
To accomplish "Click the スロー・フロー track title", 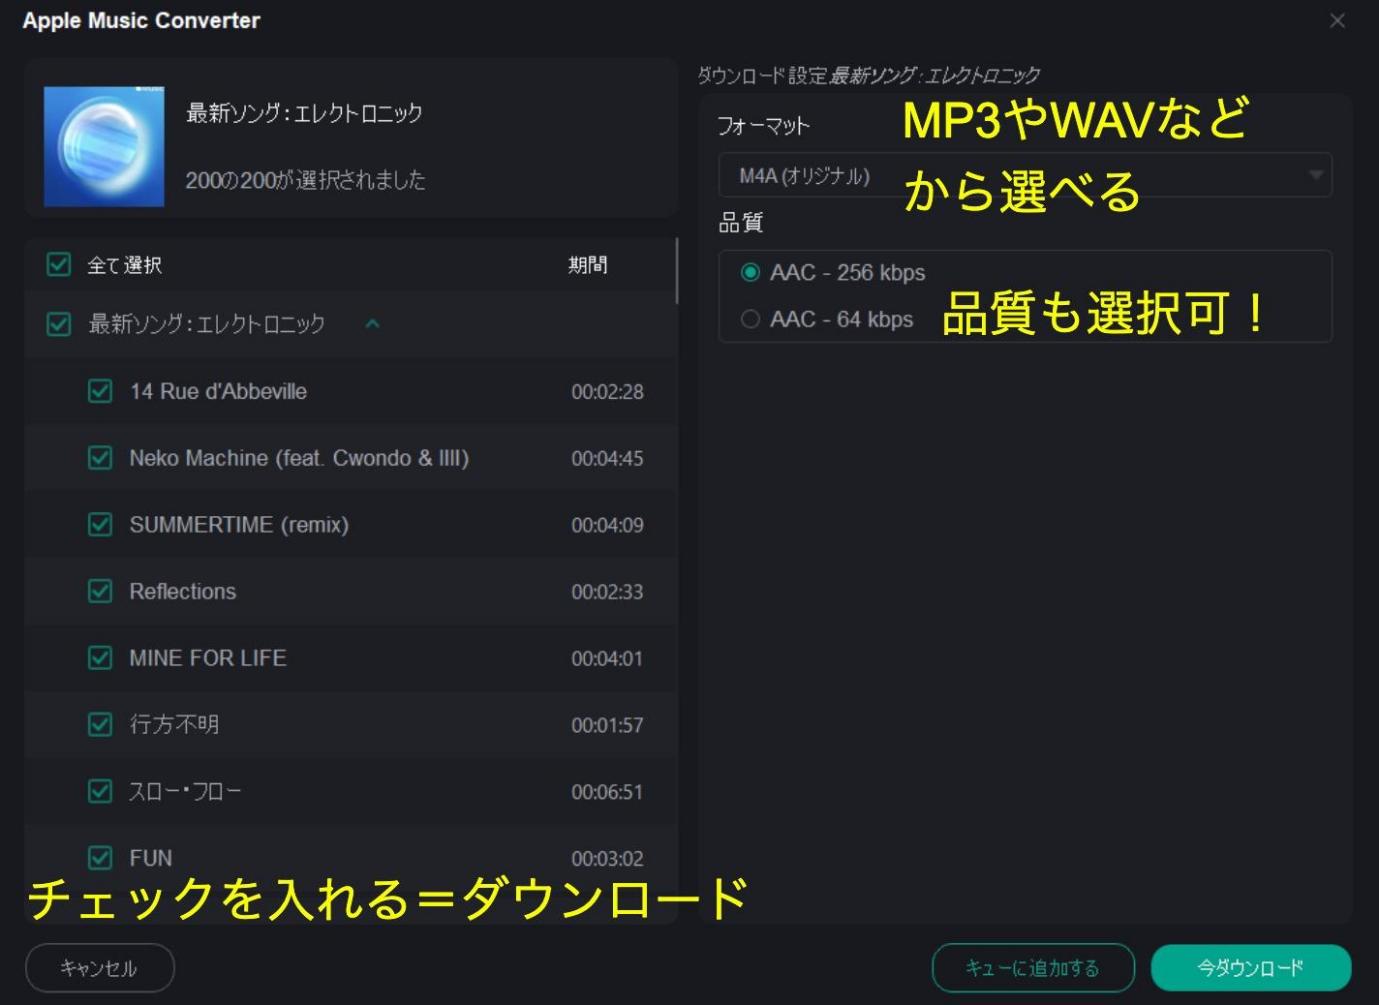I will [185, 791].
